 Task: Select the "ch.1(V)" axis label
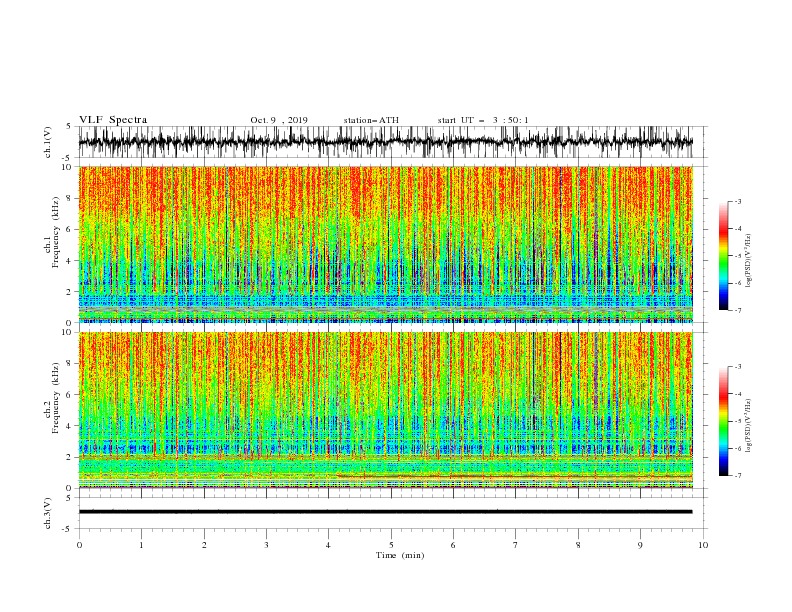(48, 142)
